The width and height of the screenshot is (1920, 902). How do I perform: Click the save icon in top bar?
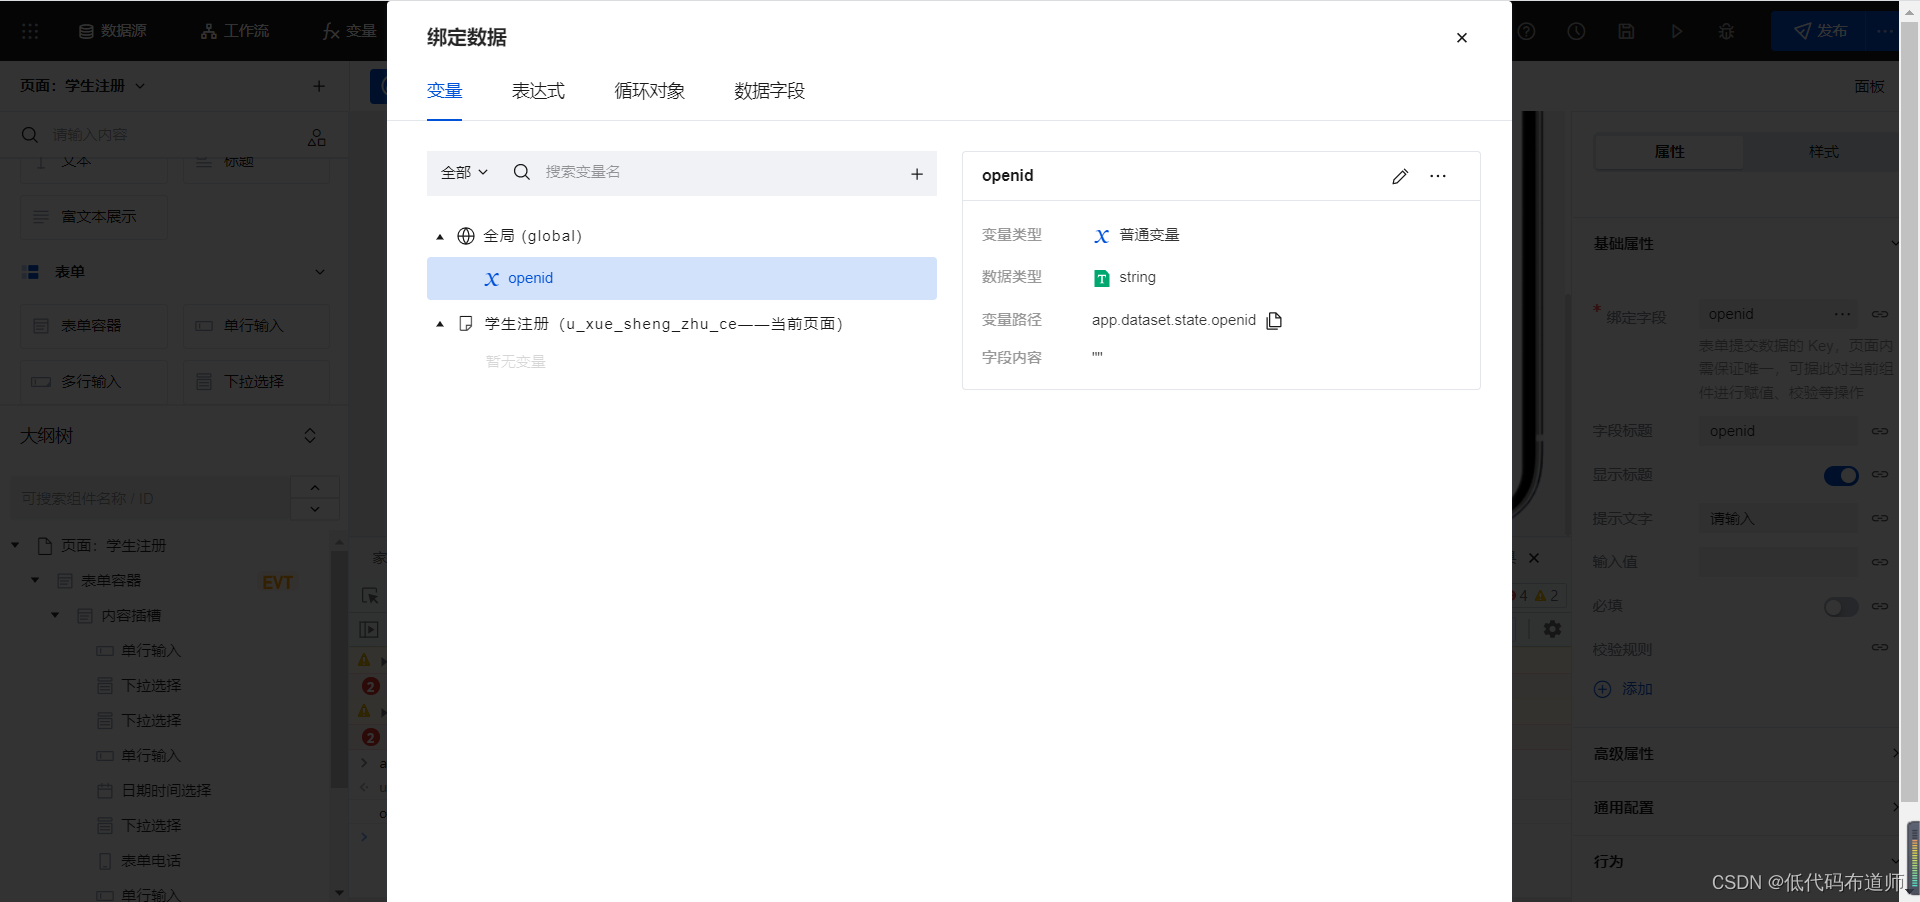[1626, 31]
